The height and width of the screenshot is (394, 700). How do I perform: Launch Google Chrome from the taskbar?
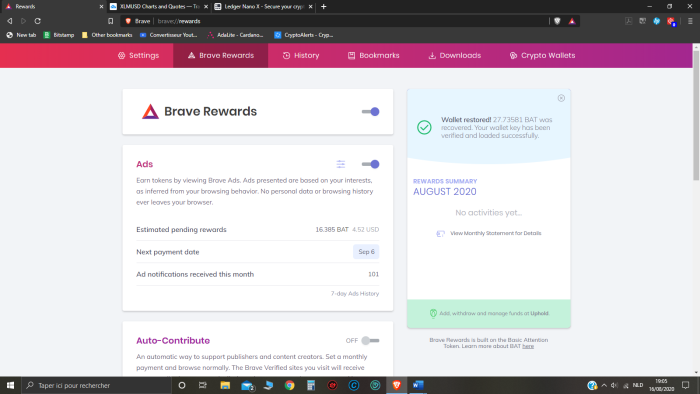click(289, 385)
